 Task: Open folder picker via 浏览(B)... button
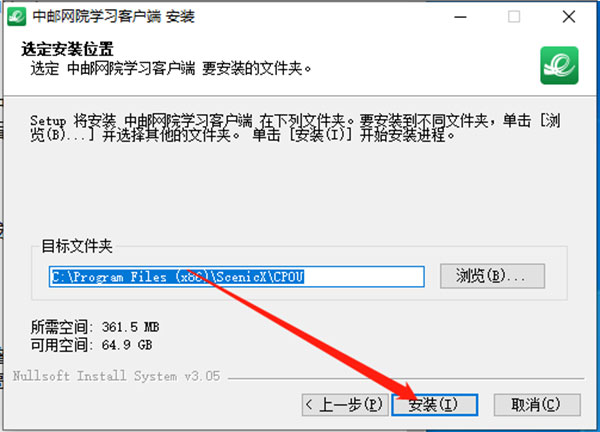492,276
